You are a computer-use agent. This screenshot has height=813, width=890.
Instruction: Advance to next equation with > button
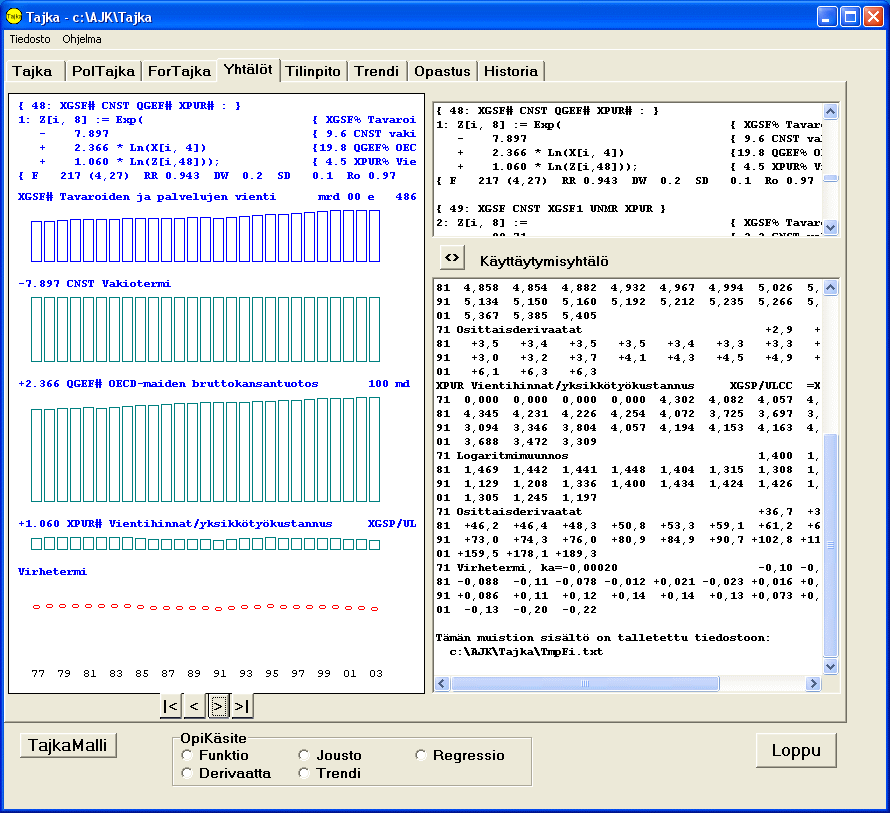[x=219, y=707]
